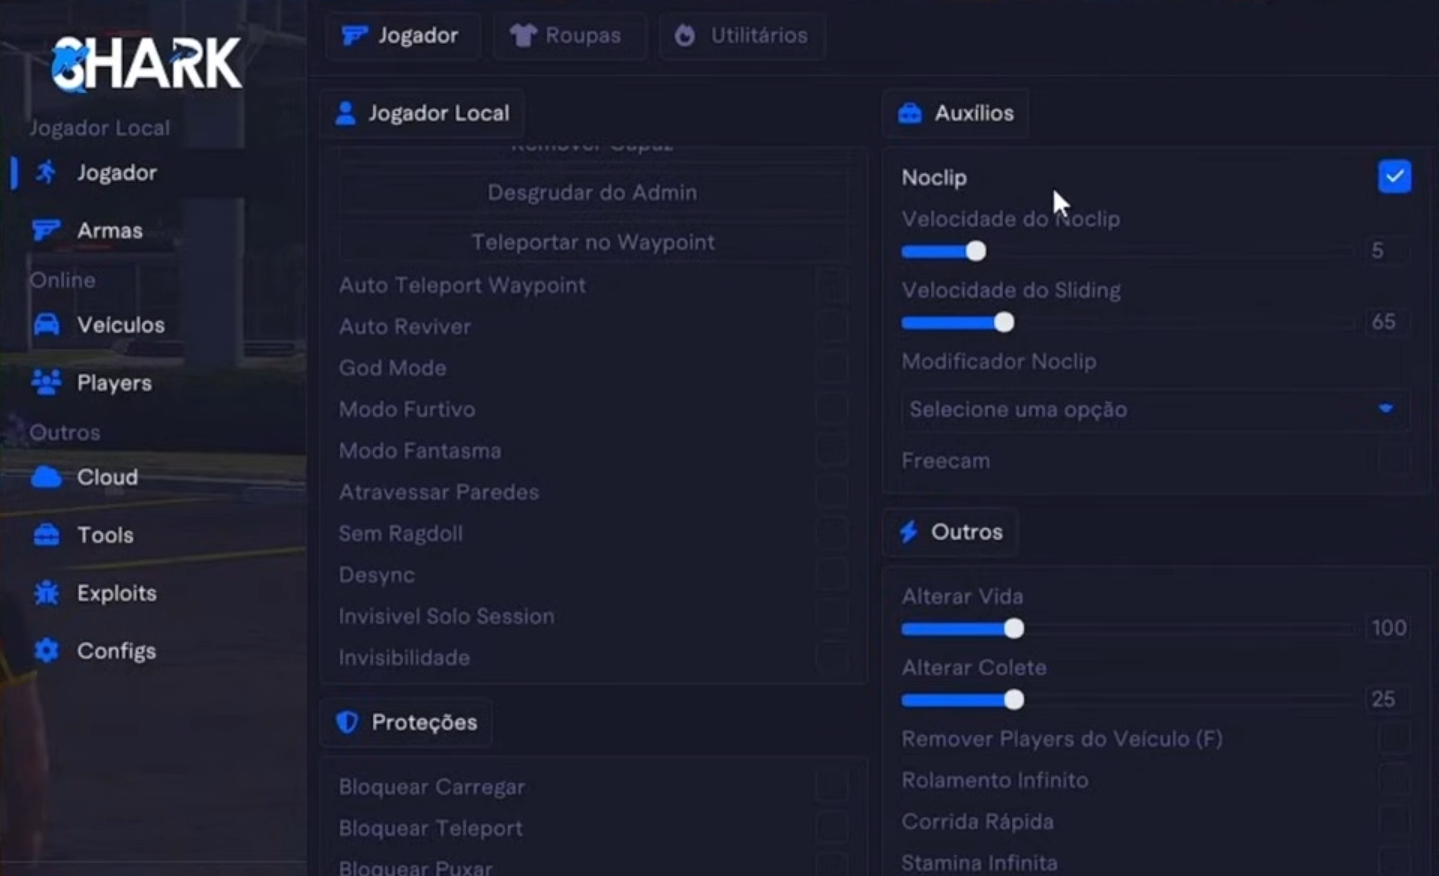
Task: Open the Exploits bug icon
Action: 46,593
